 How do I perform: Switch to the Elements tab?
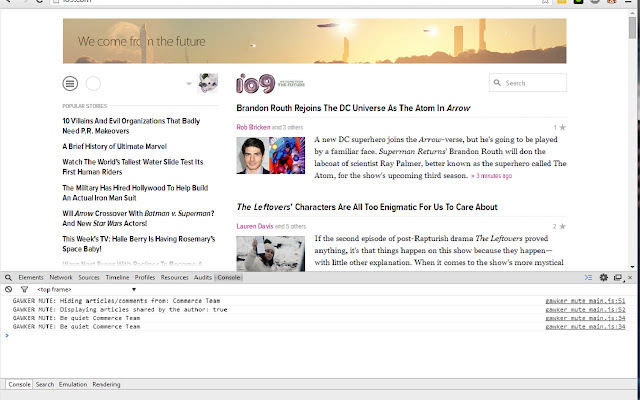pyautogui.click(x=31, y=278)
